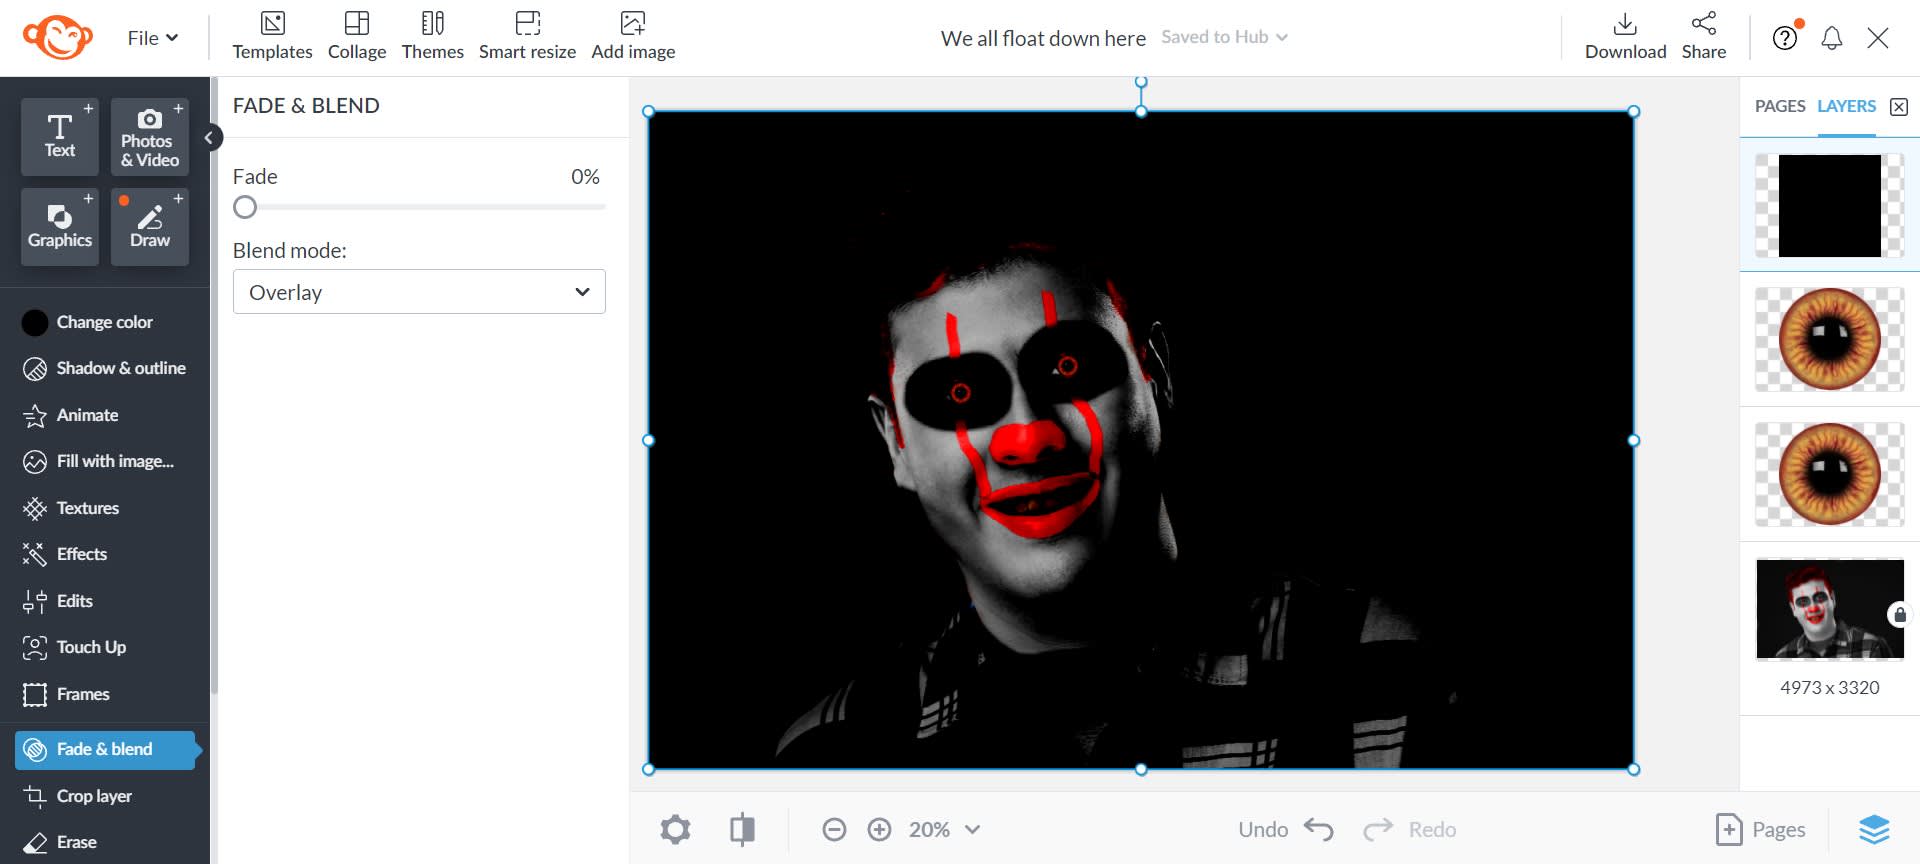This screenshot has height=864, width=1920.
Task: Click the canvas image dimensions 4973 x 3320
Action: click(1829, 688)
